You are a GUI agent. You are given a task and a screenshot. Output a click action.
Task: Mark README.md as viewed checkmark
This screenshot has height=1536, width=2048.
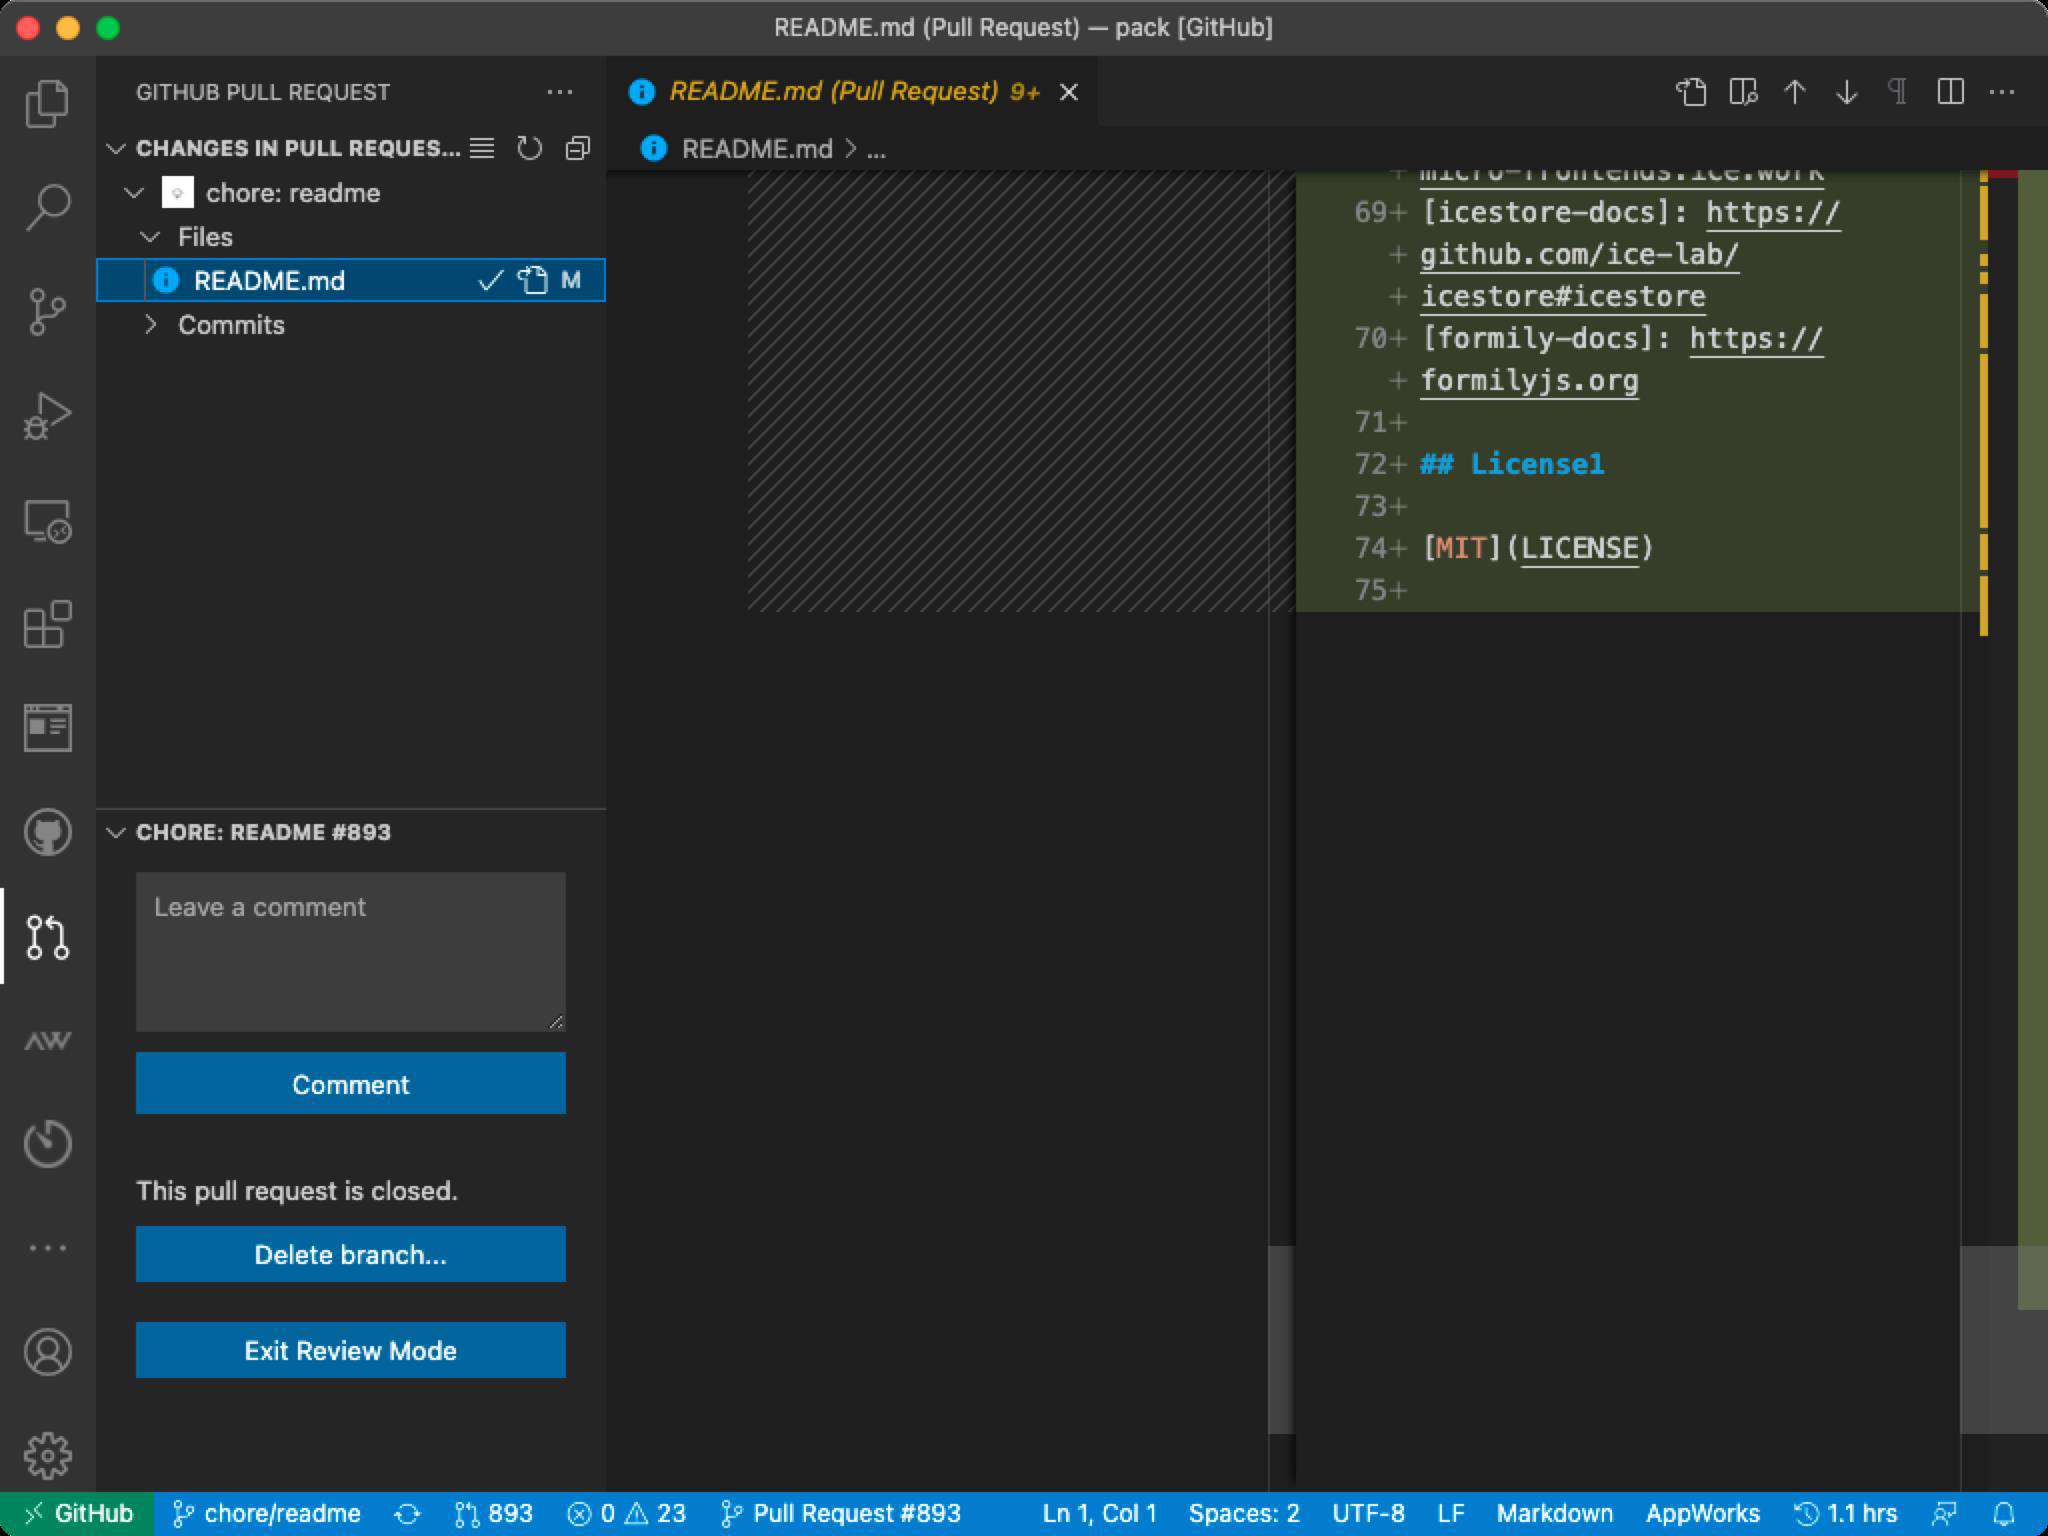490,281
